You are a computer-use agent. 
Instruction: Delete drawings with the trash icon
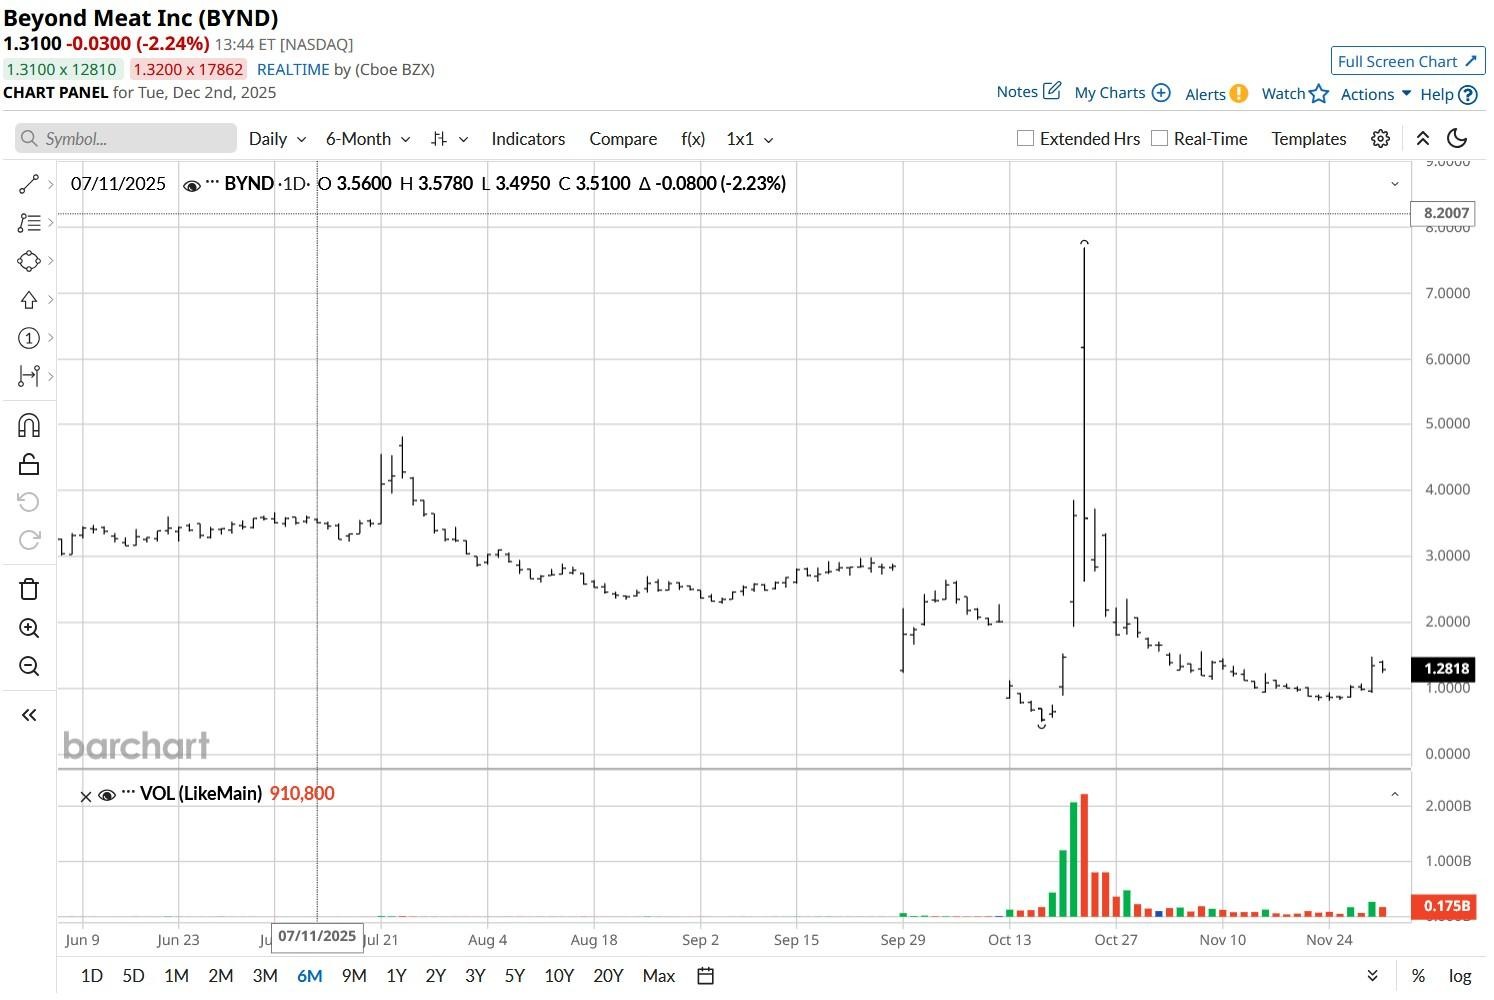[29, 589]
